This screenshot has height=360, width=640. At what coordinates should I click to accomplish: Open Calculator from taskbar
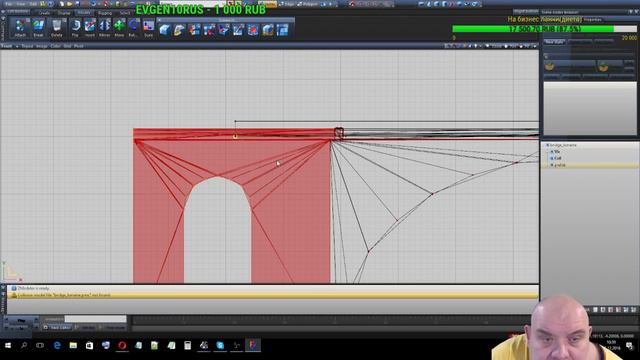(x=187, y=345)
